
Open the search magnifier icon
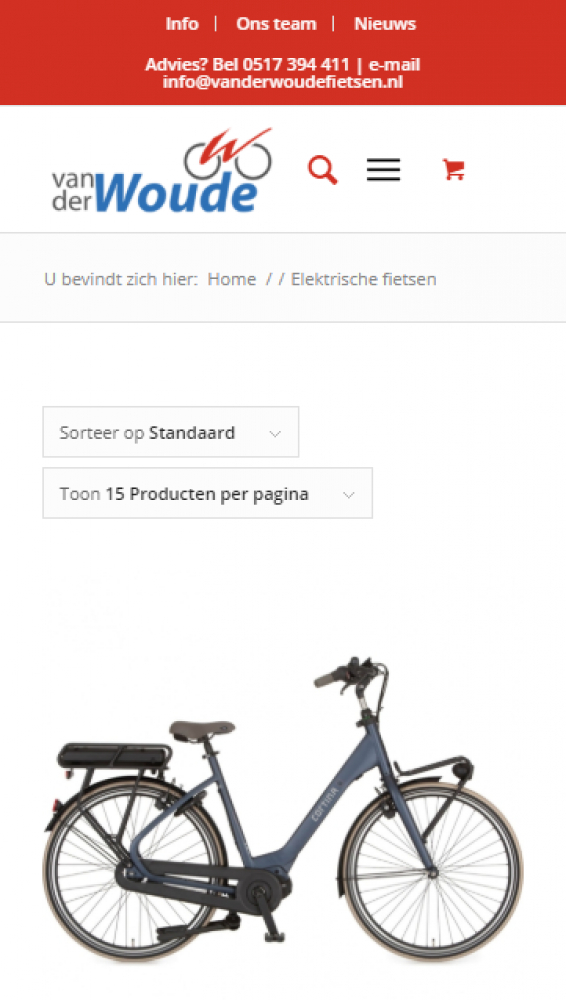[x=322, y=170]
